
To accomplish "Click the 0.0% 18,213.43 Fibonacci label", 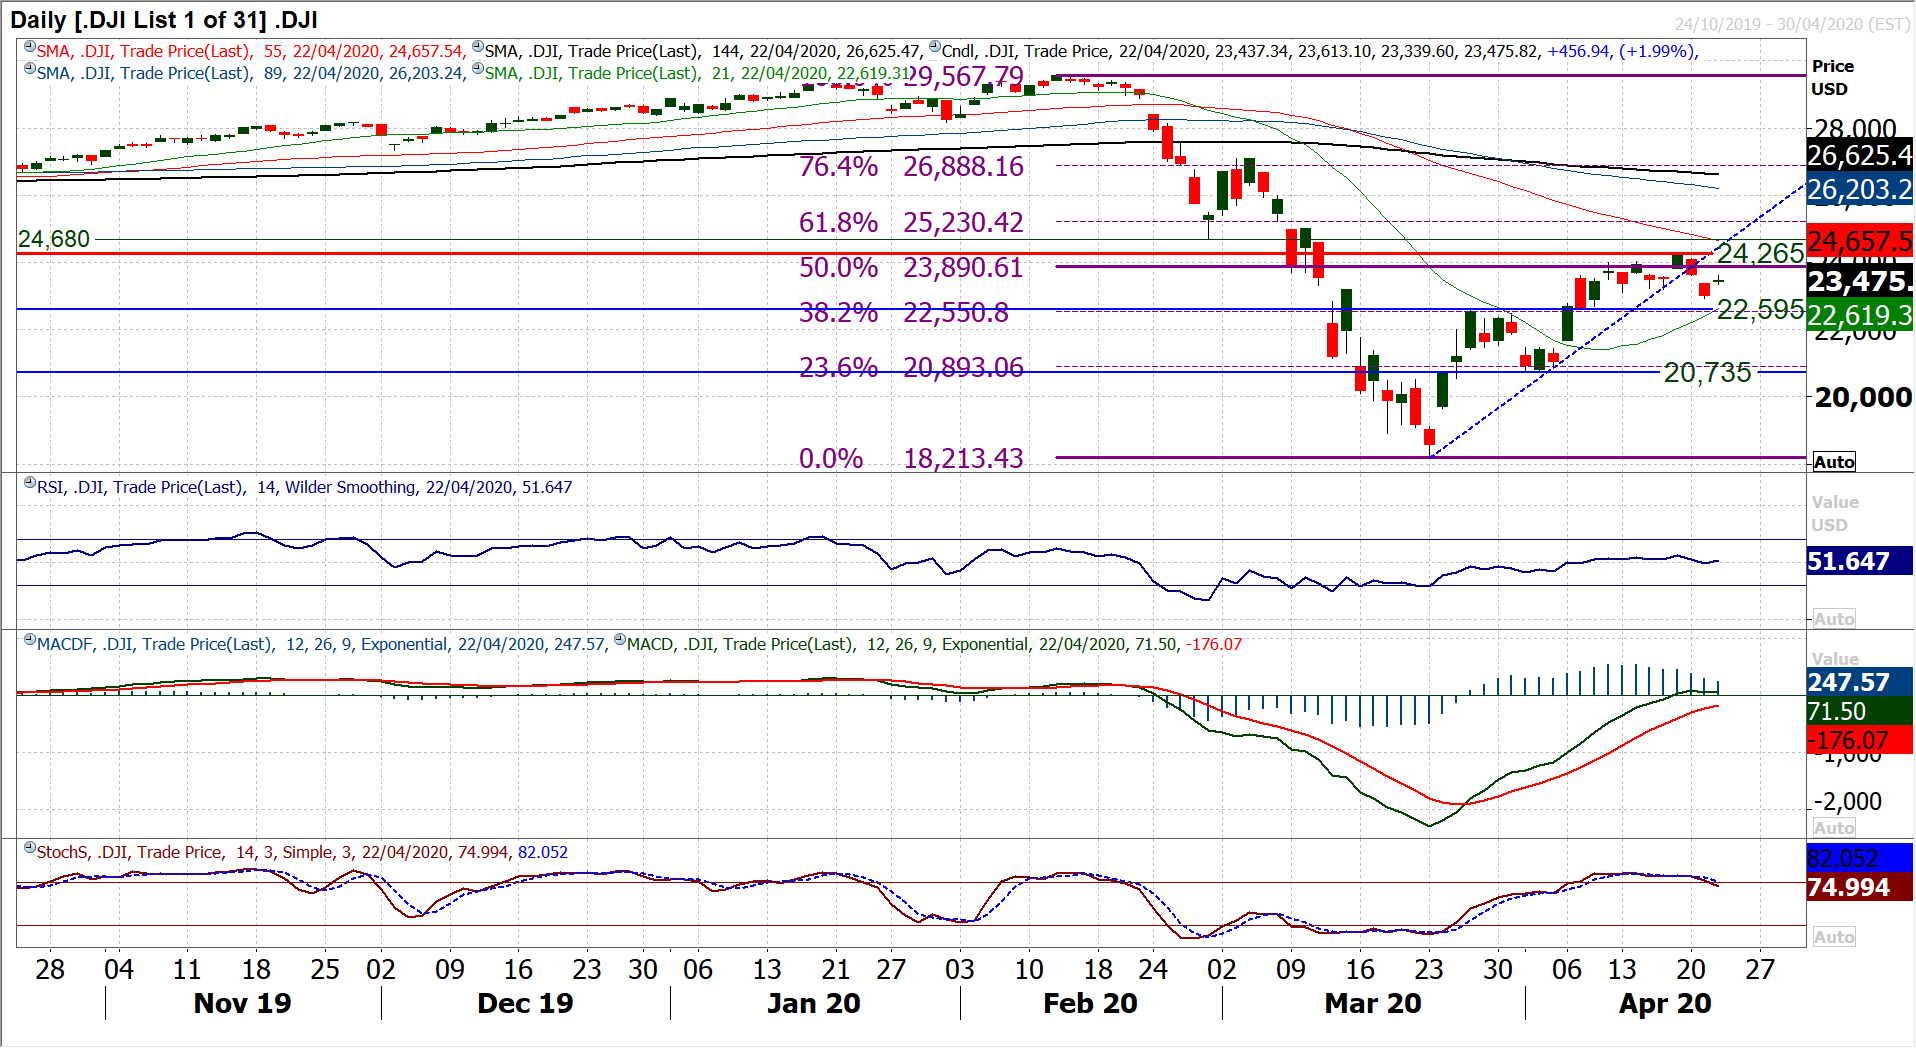I will [x=911, y=458].
